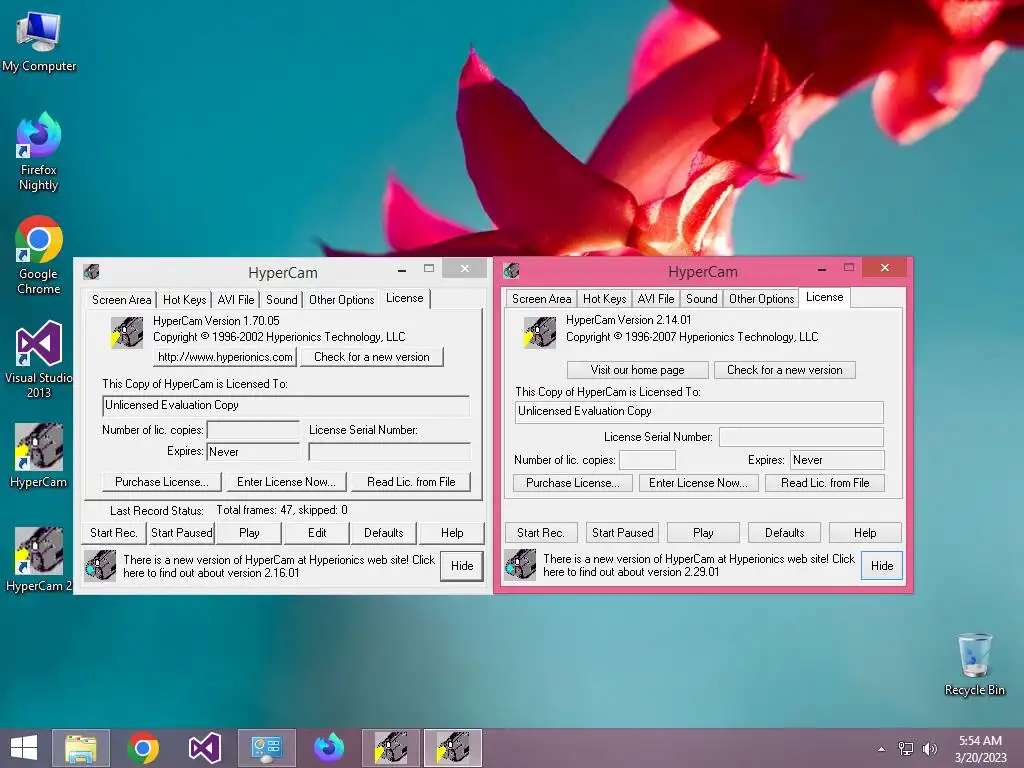Open Firefox Nightly from the taskbar
The height and width of the screenshot is (768, 1024).
point(328,748)
